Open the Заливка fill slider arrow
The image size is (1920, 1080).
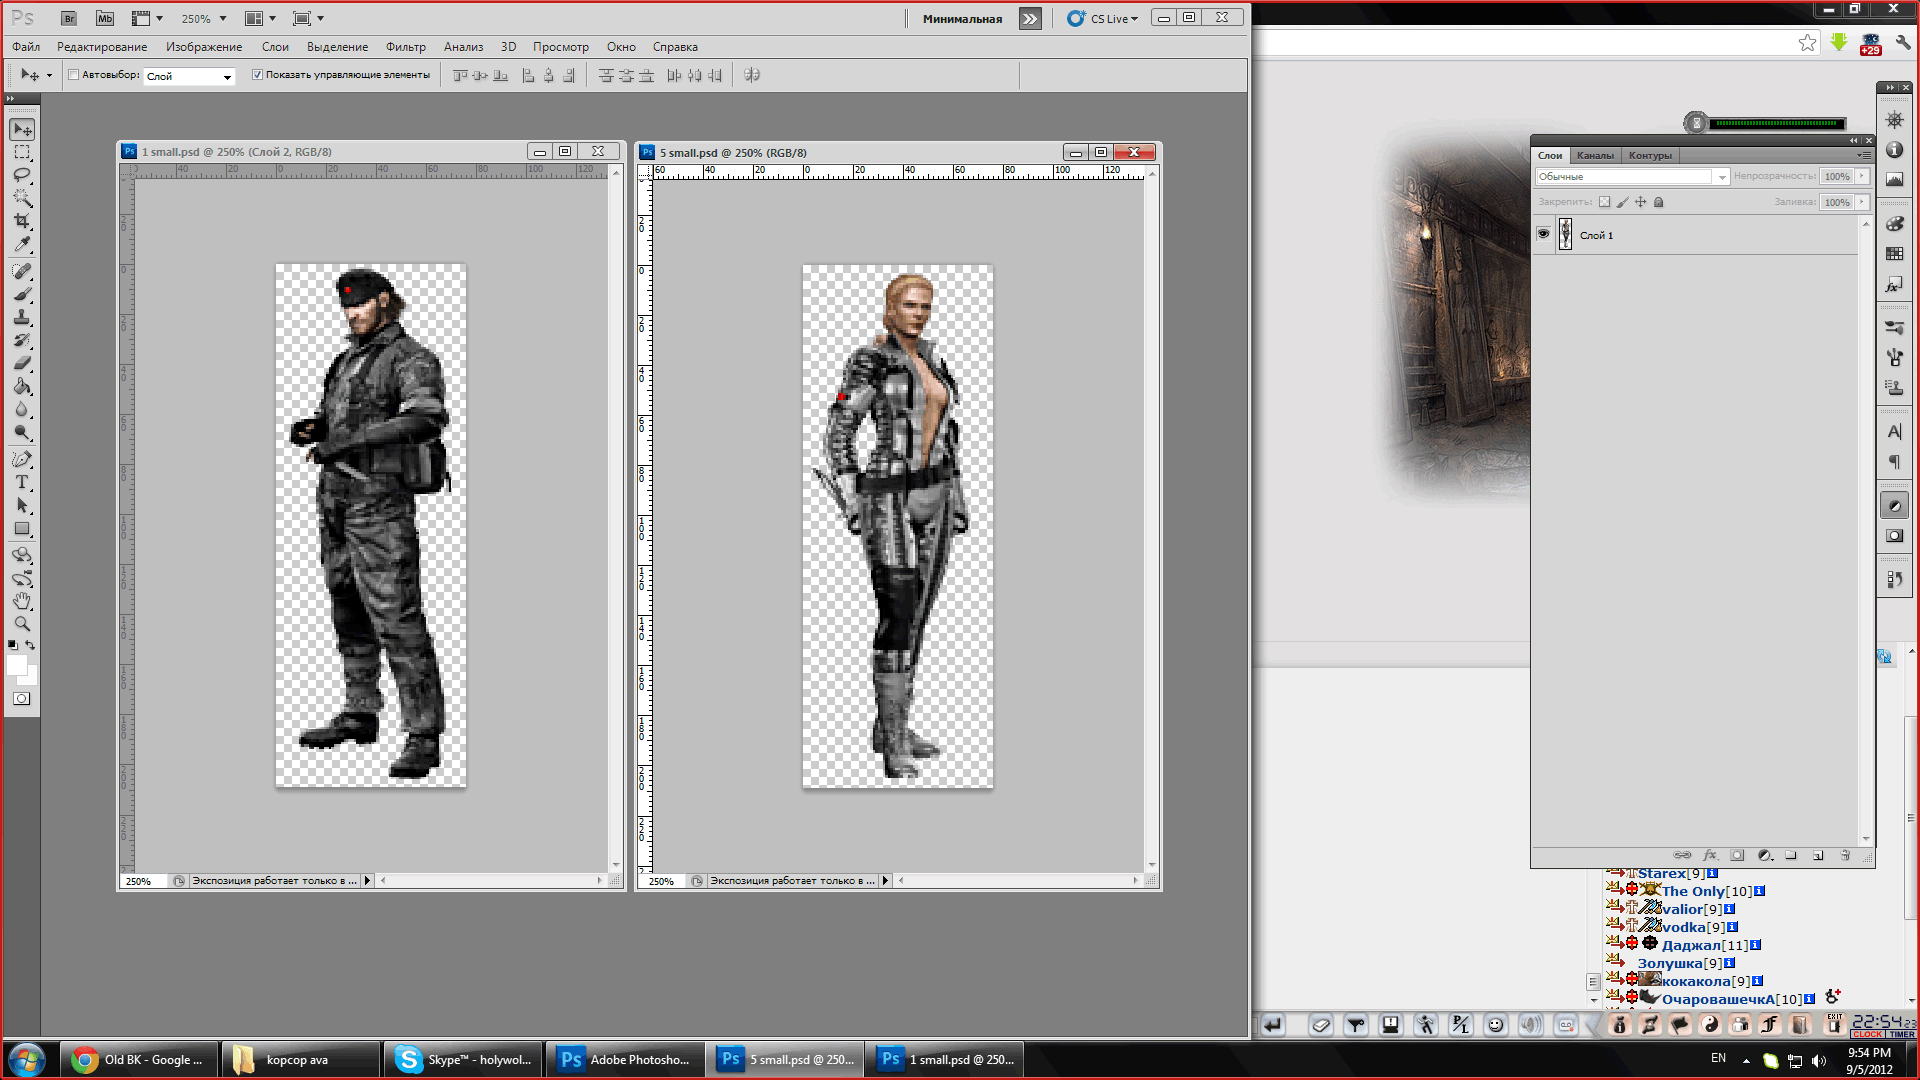coord(1862,202)
